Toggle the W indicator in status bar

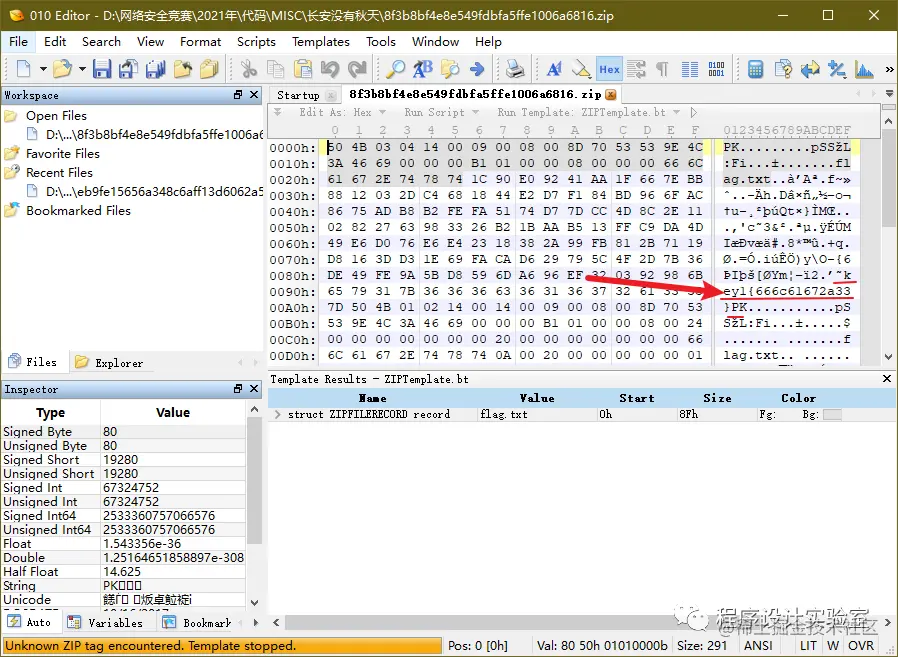tap(833, 646)
